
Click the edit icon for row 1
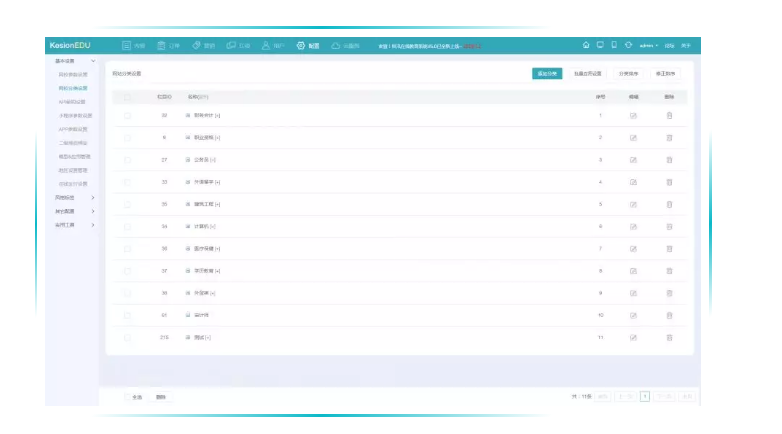[633, 116]
